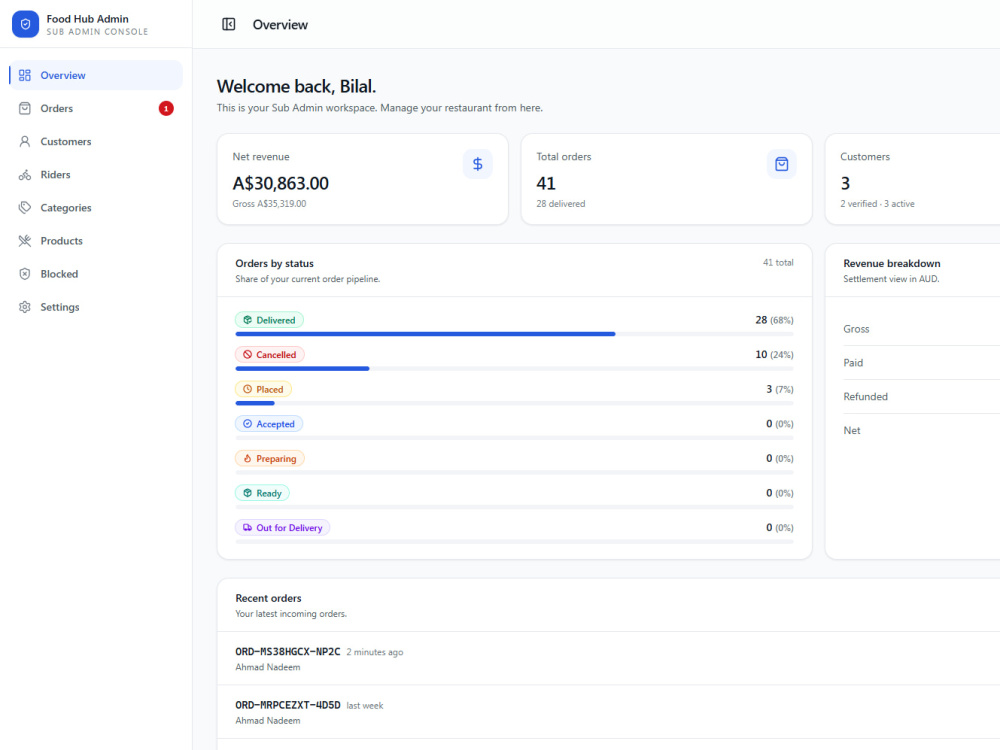The width and height of the screenshot is (1000, 750).
Task: Open order ORD-MRPCEZXT-4D5D
Action: [x=288, y=705]
